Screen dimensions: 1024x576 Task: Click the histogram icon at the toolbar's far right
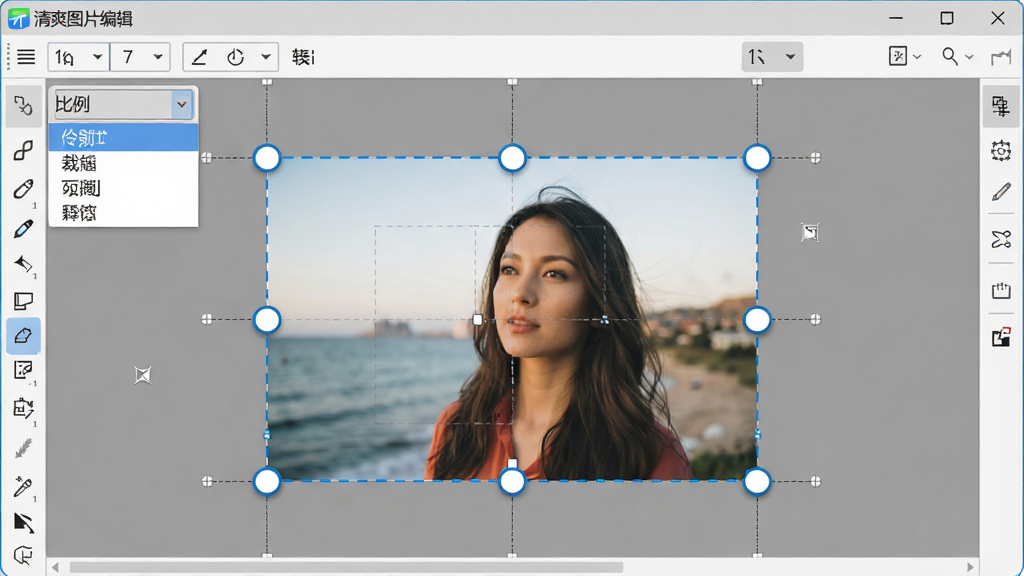point(1000,57)
